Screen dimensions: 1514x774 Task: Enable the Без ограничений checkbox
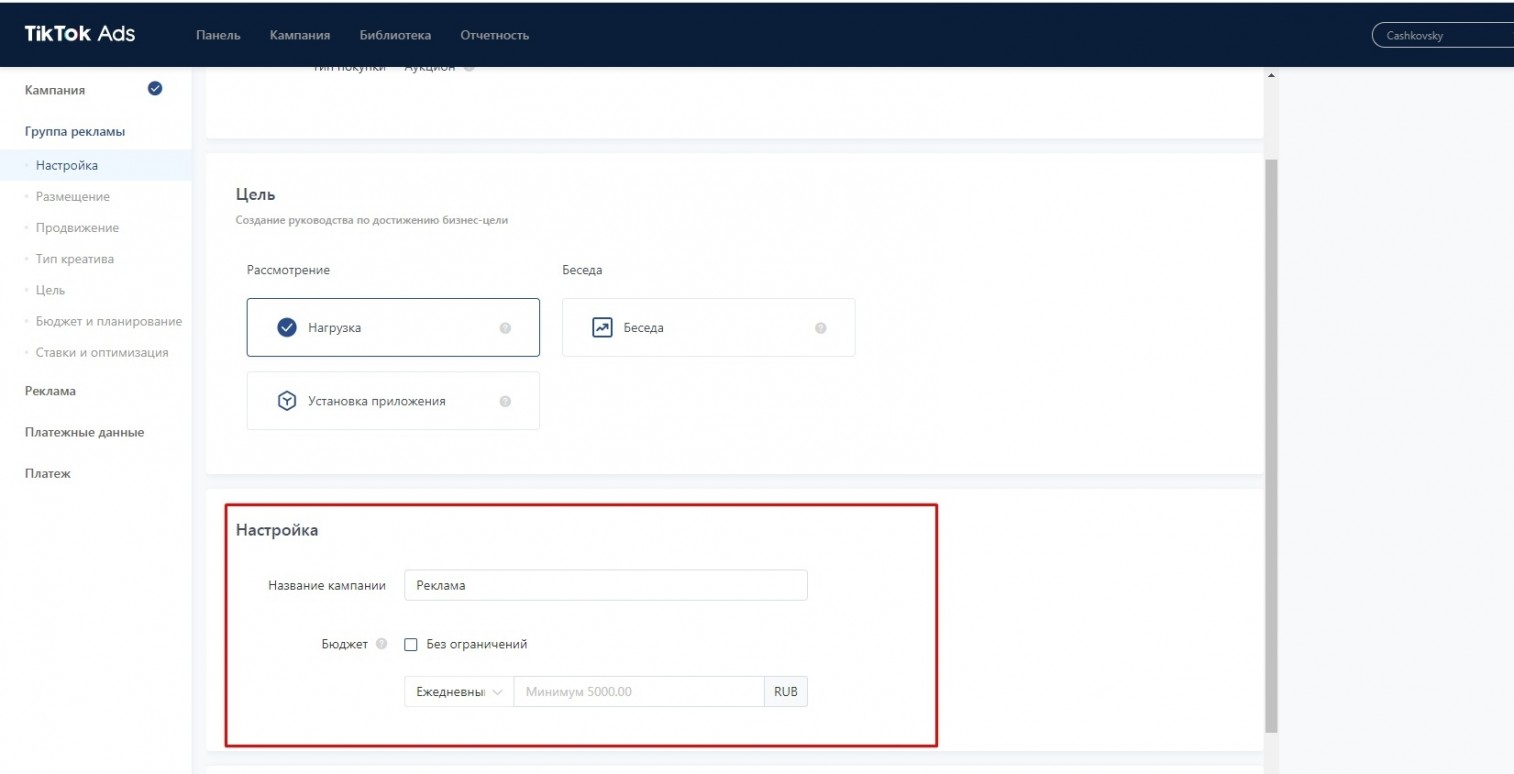pos(410,645)
